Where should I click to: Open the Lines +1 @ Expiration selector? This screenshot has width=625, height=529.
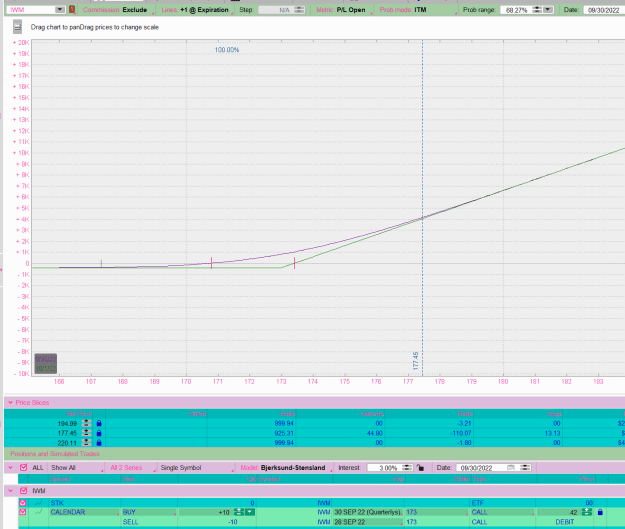[195, 10]
